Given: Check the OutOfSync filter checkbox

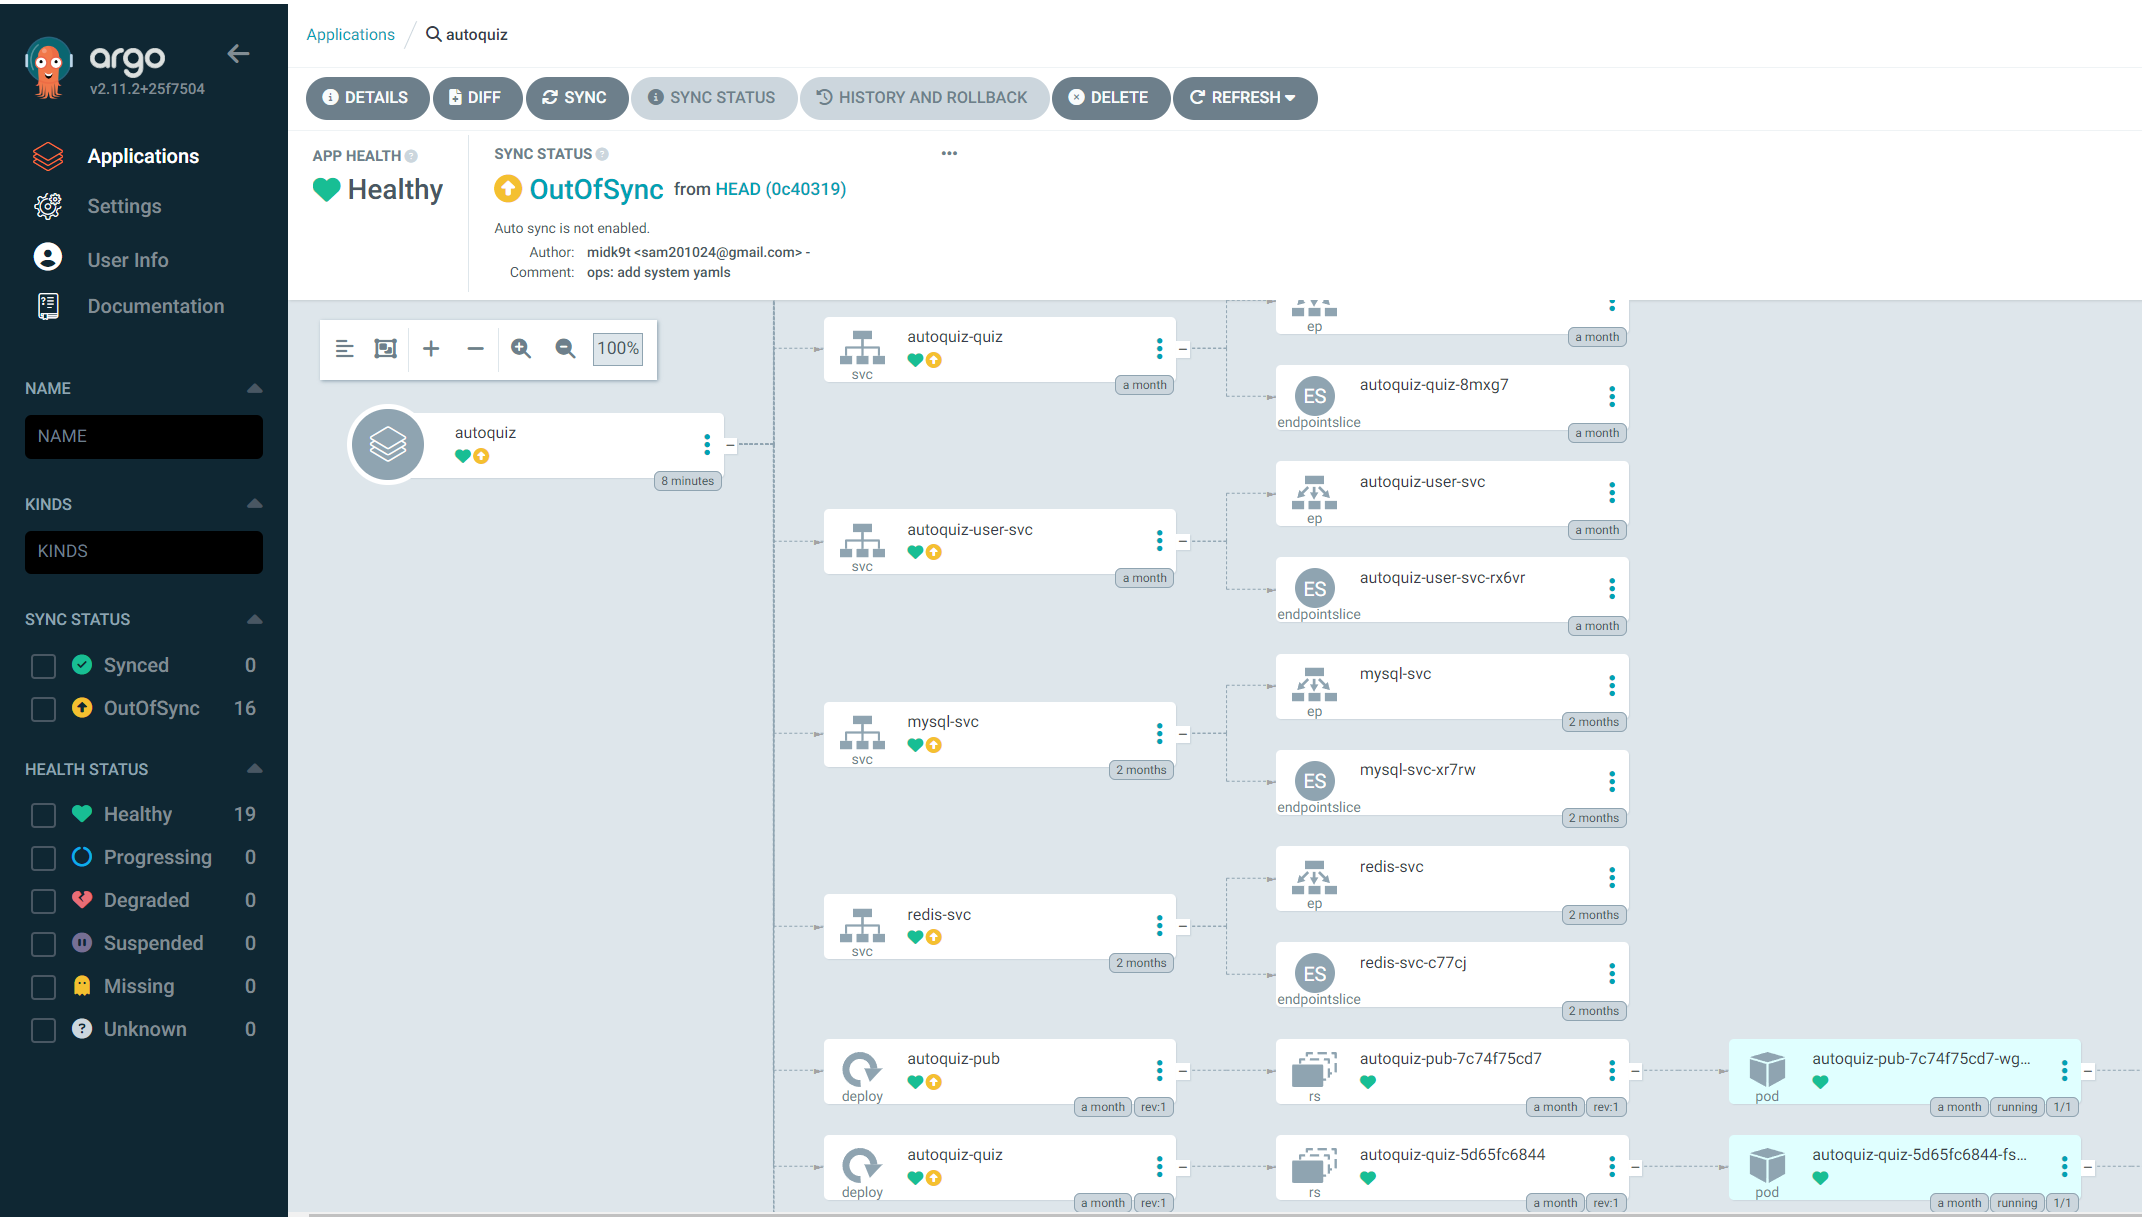Looking at the screenshot, I should [43, 709].
